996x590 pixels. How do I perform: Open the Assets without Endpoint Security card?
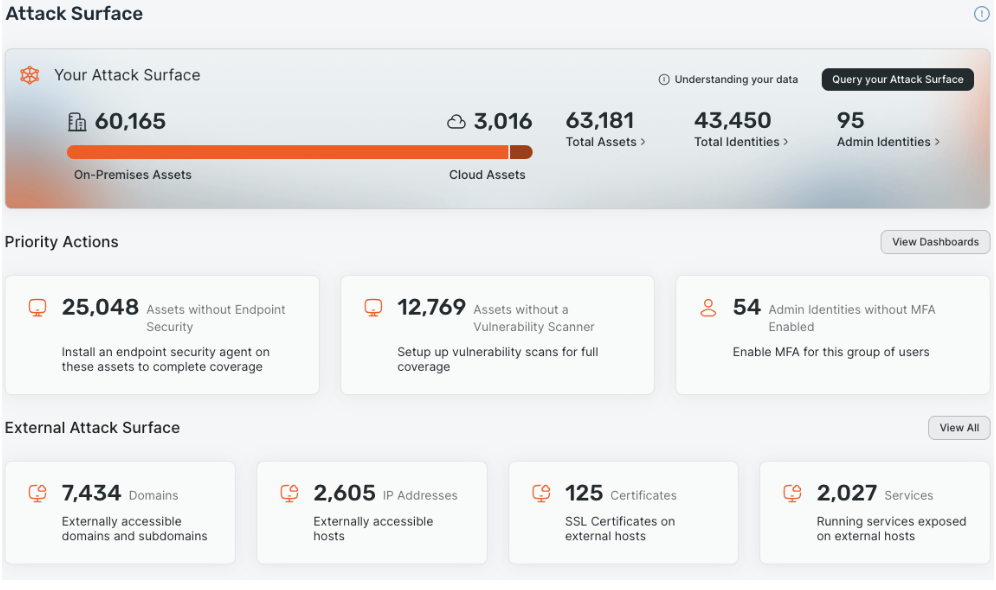click(162, 335)
